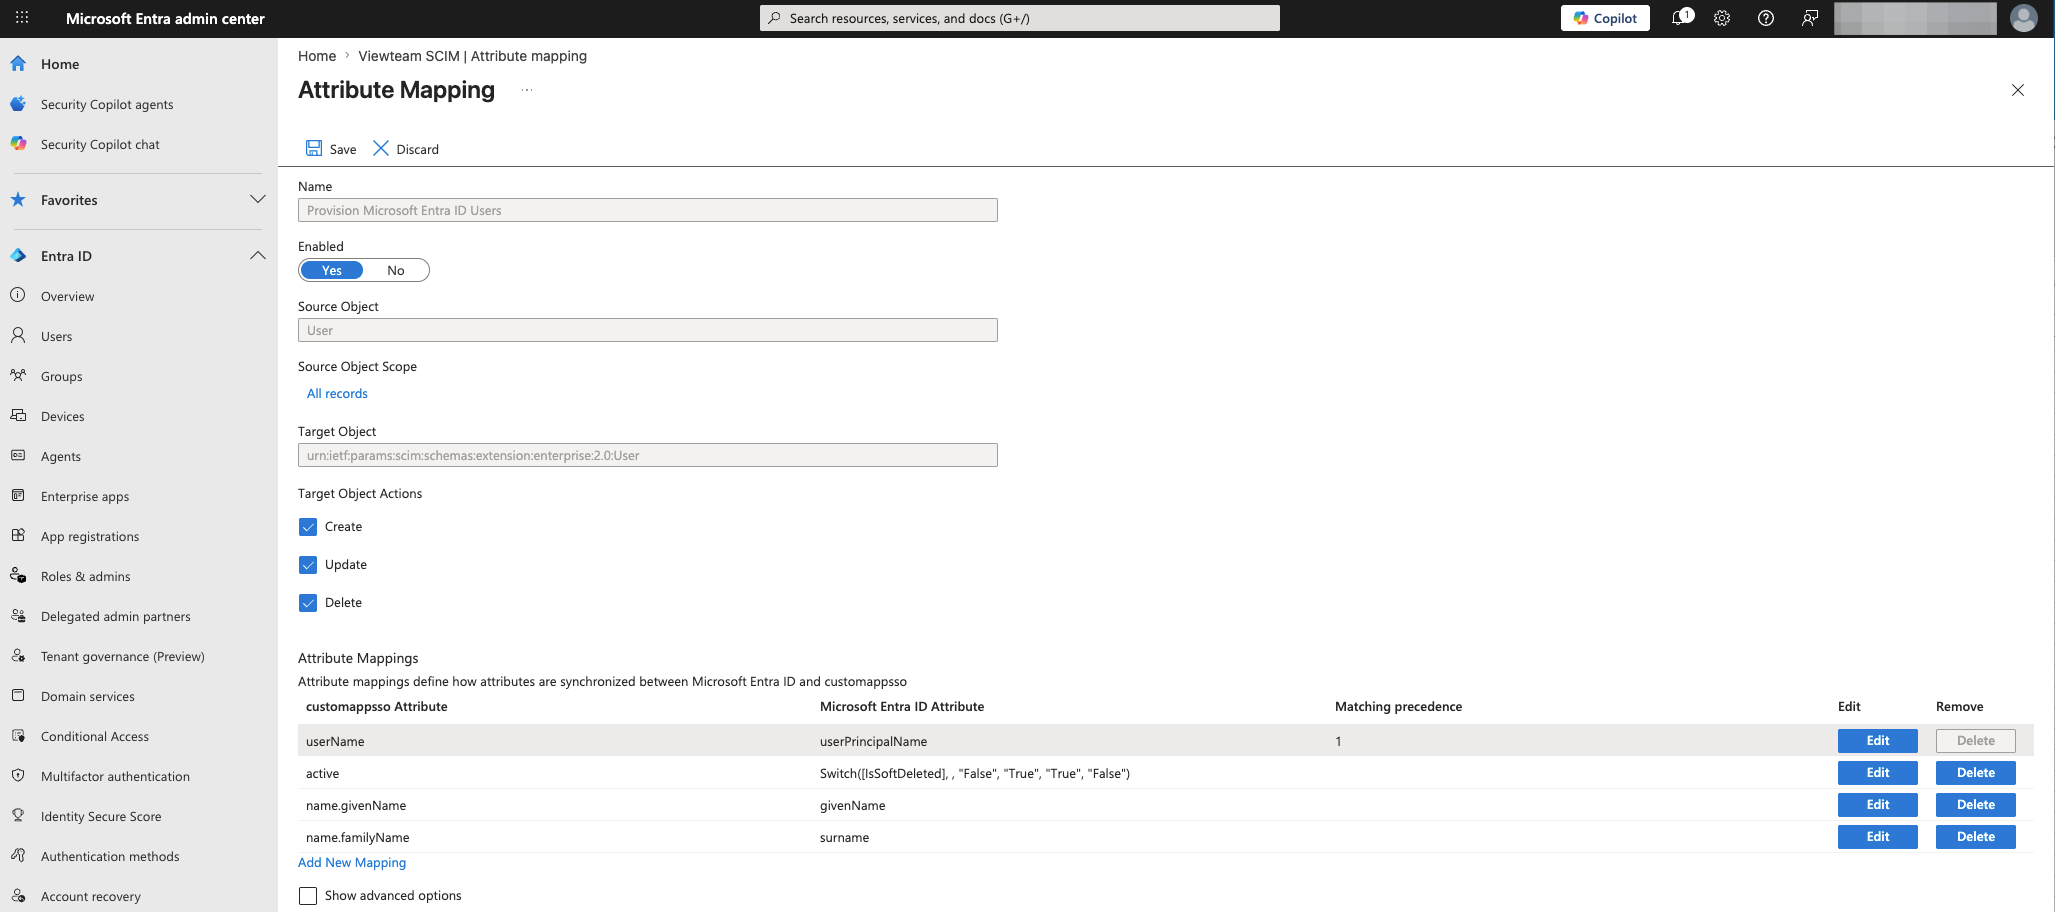Open the settings gear icon
Screen dimensions: 2055x912
(x=1722, y=18)
